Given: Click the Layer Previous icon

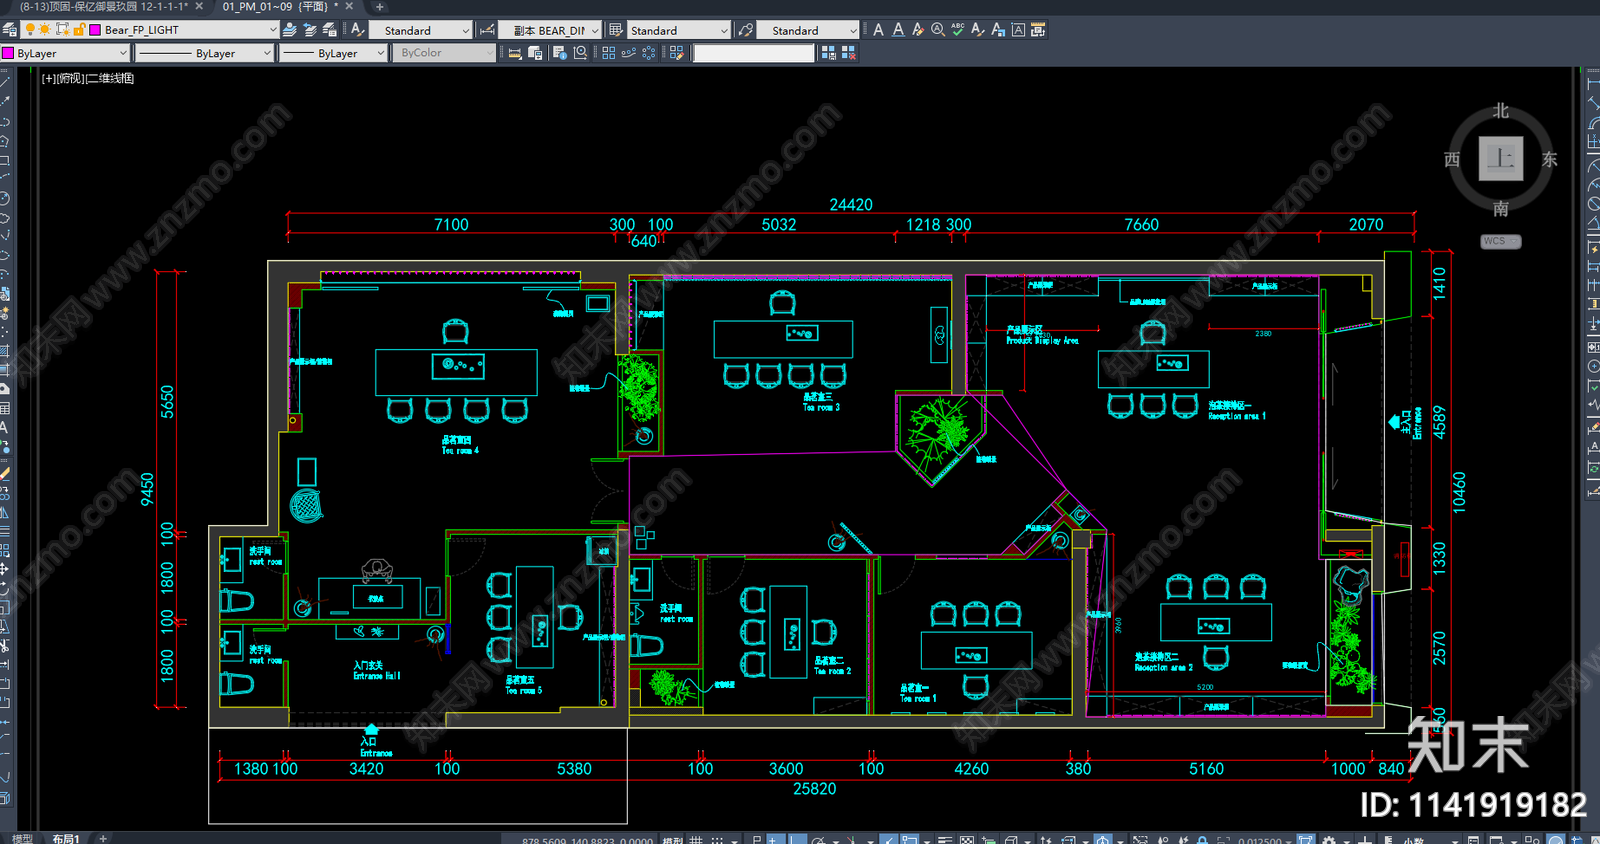Looking at the screenshot, I should [x=310, y=30].
